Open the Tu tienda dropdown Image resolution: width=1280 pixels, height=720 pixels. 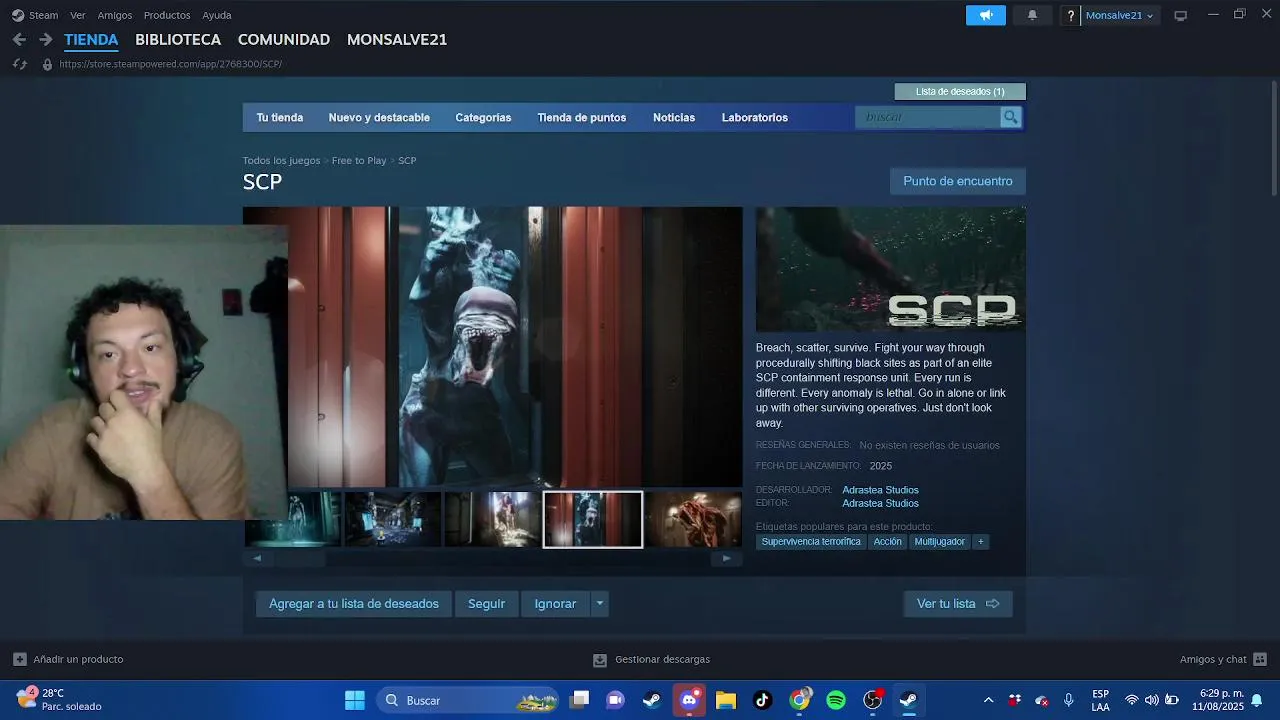pyautogui.click(x=280, y=117)
